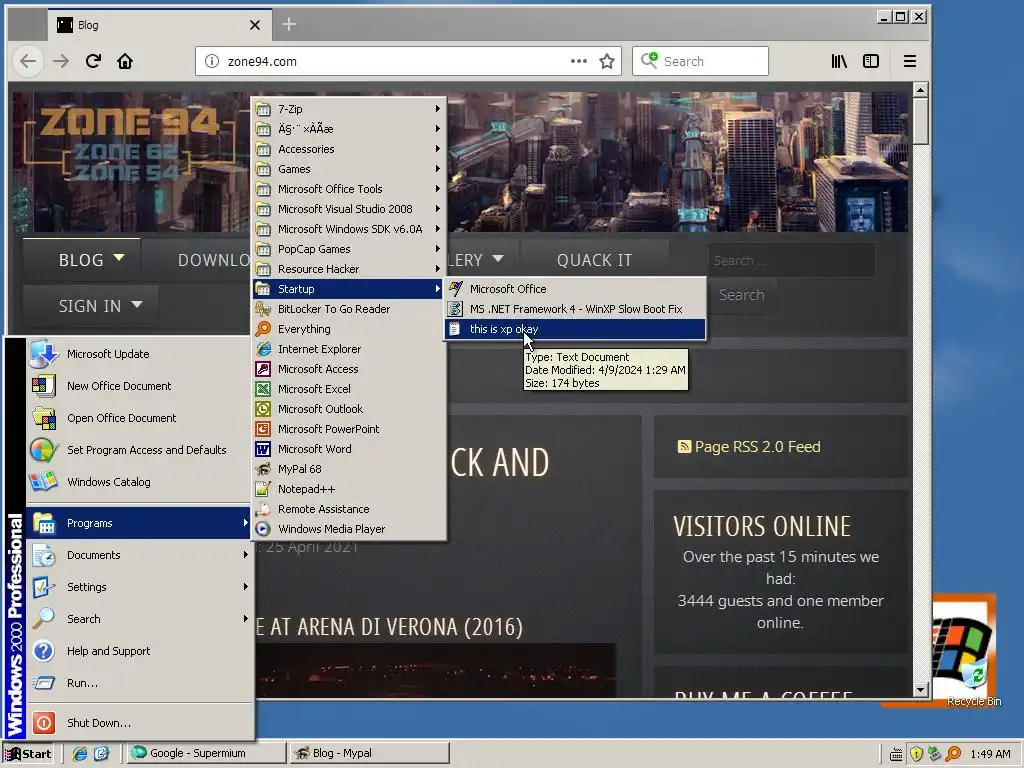Select Open Office Document in Start menu
This screenshot has height=768, width=1024.
click(138, 418)
